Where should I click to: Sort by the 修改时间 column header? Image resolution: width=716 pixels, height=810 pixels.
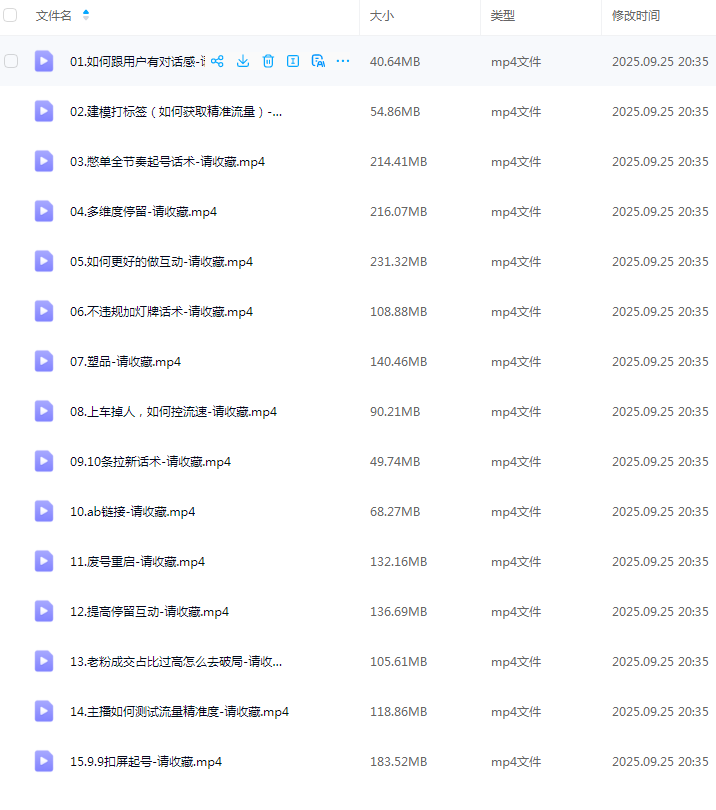[636, 16]
